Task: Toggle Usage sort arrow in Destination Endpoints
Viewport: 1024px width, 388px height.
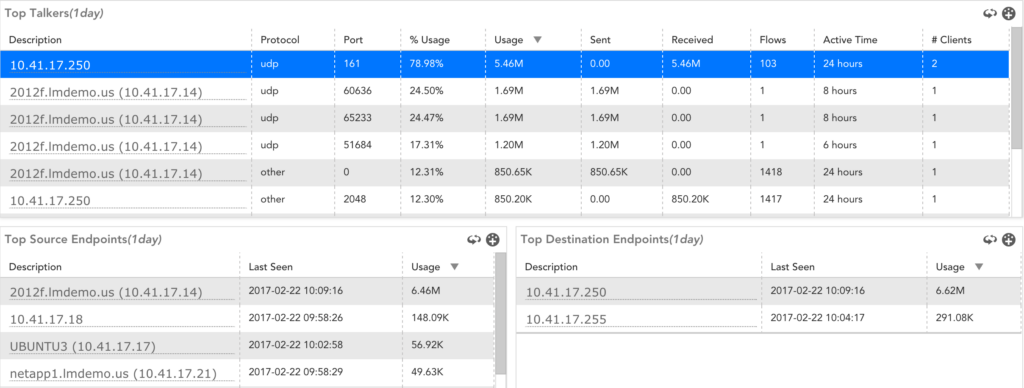Action: coord(978,267)
